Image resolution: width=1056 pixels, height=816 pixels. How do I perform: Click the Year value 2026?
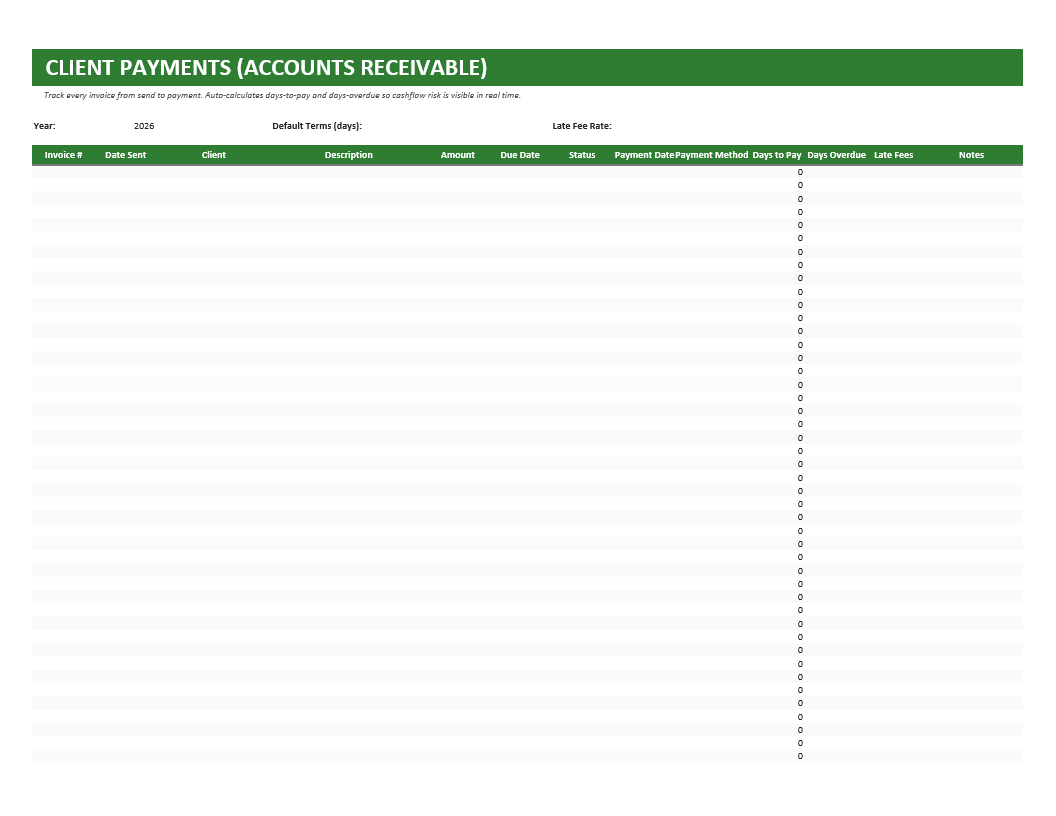pyautogui.click(x=144, y=126)
